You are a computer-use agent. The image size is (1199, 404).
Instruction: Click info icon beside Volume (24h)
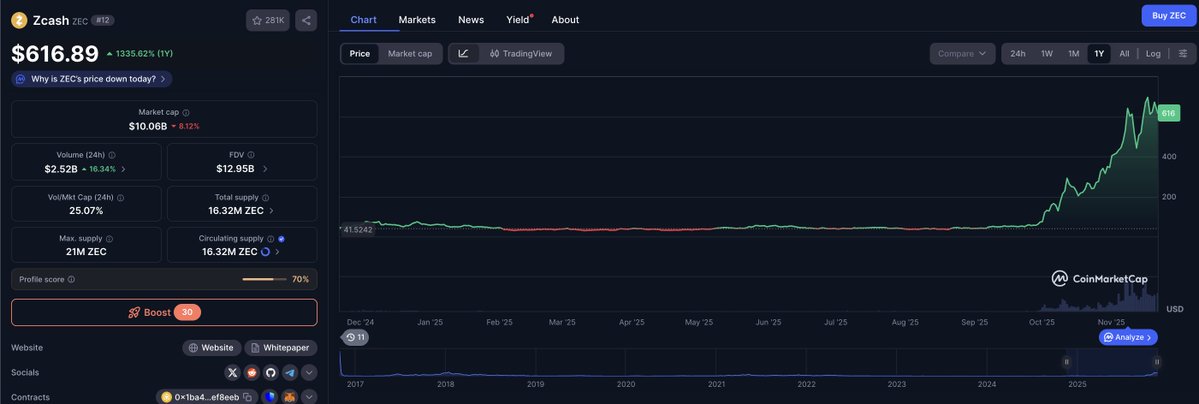point(112,155)
